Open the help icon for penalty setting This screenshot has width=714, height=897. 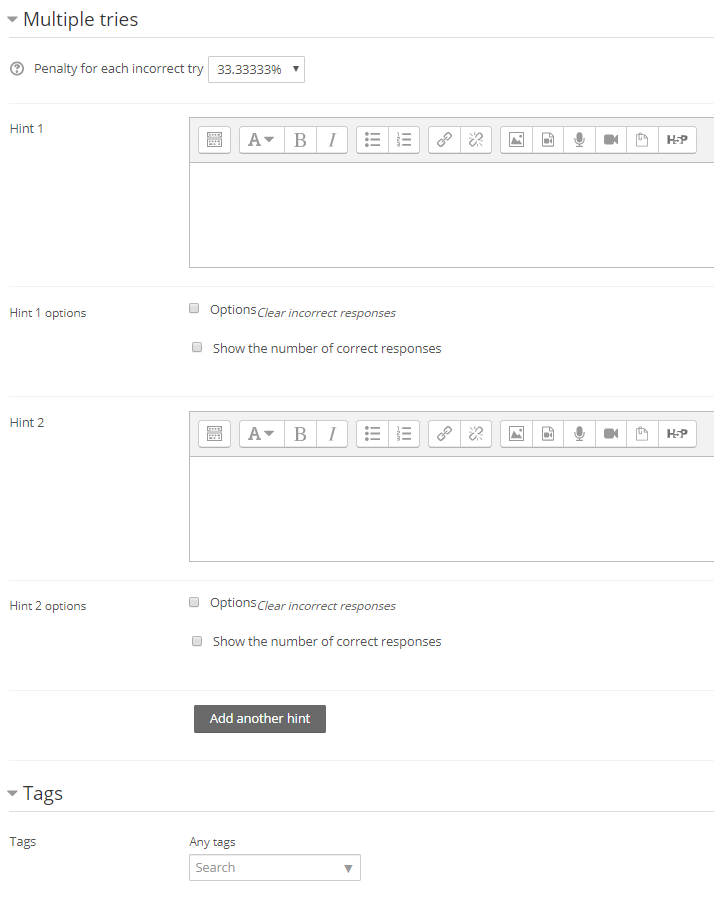coord(17,69)
